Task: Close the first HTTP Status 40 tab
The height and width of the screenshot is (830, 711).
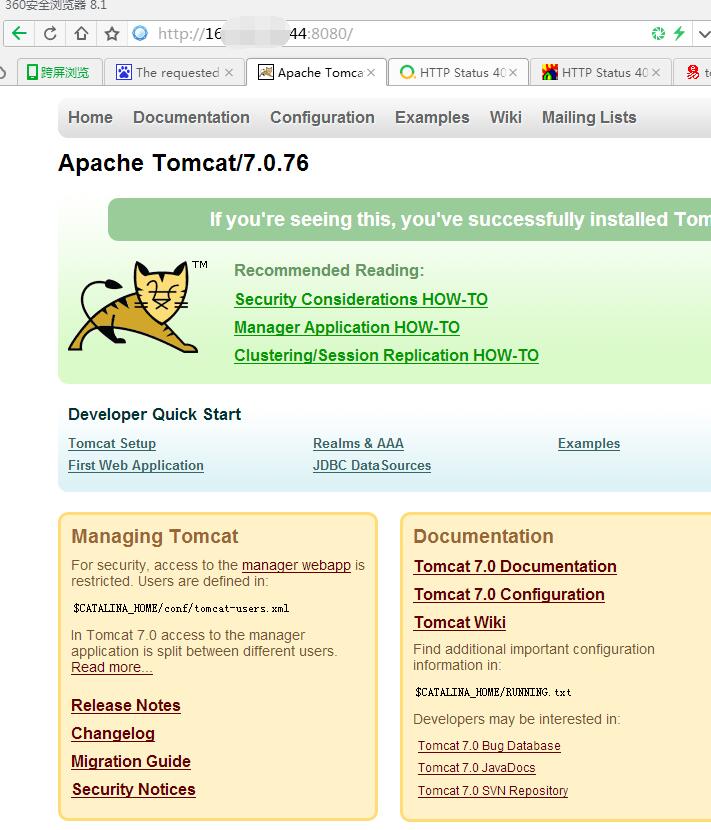Action: (513, 73)
